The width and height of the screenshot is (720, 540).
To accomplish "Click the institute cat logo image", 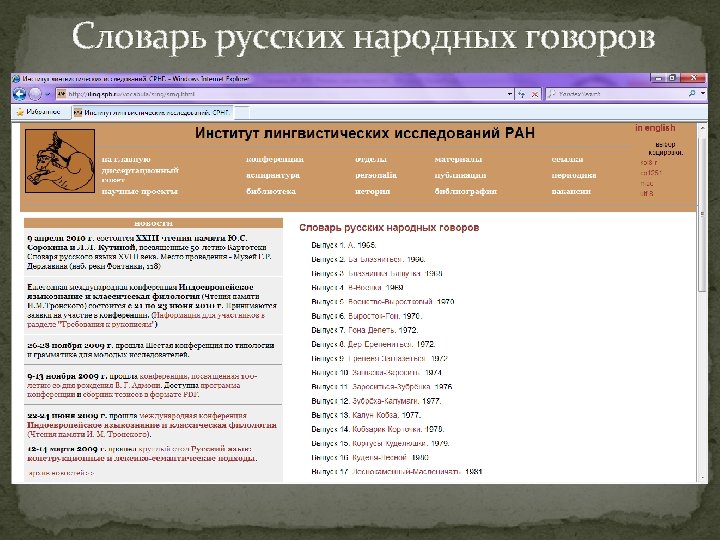I will click(x=60, y=161).
